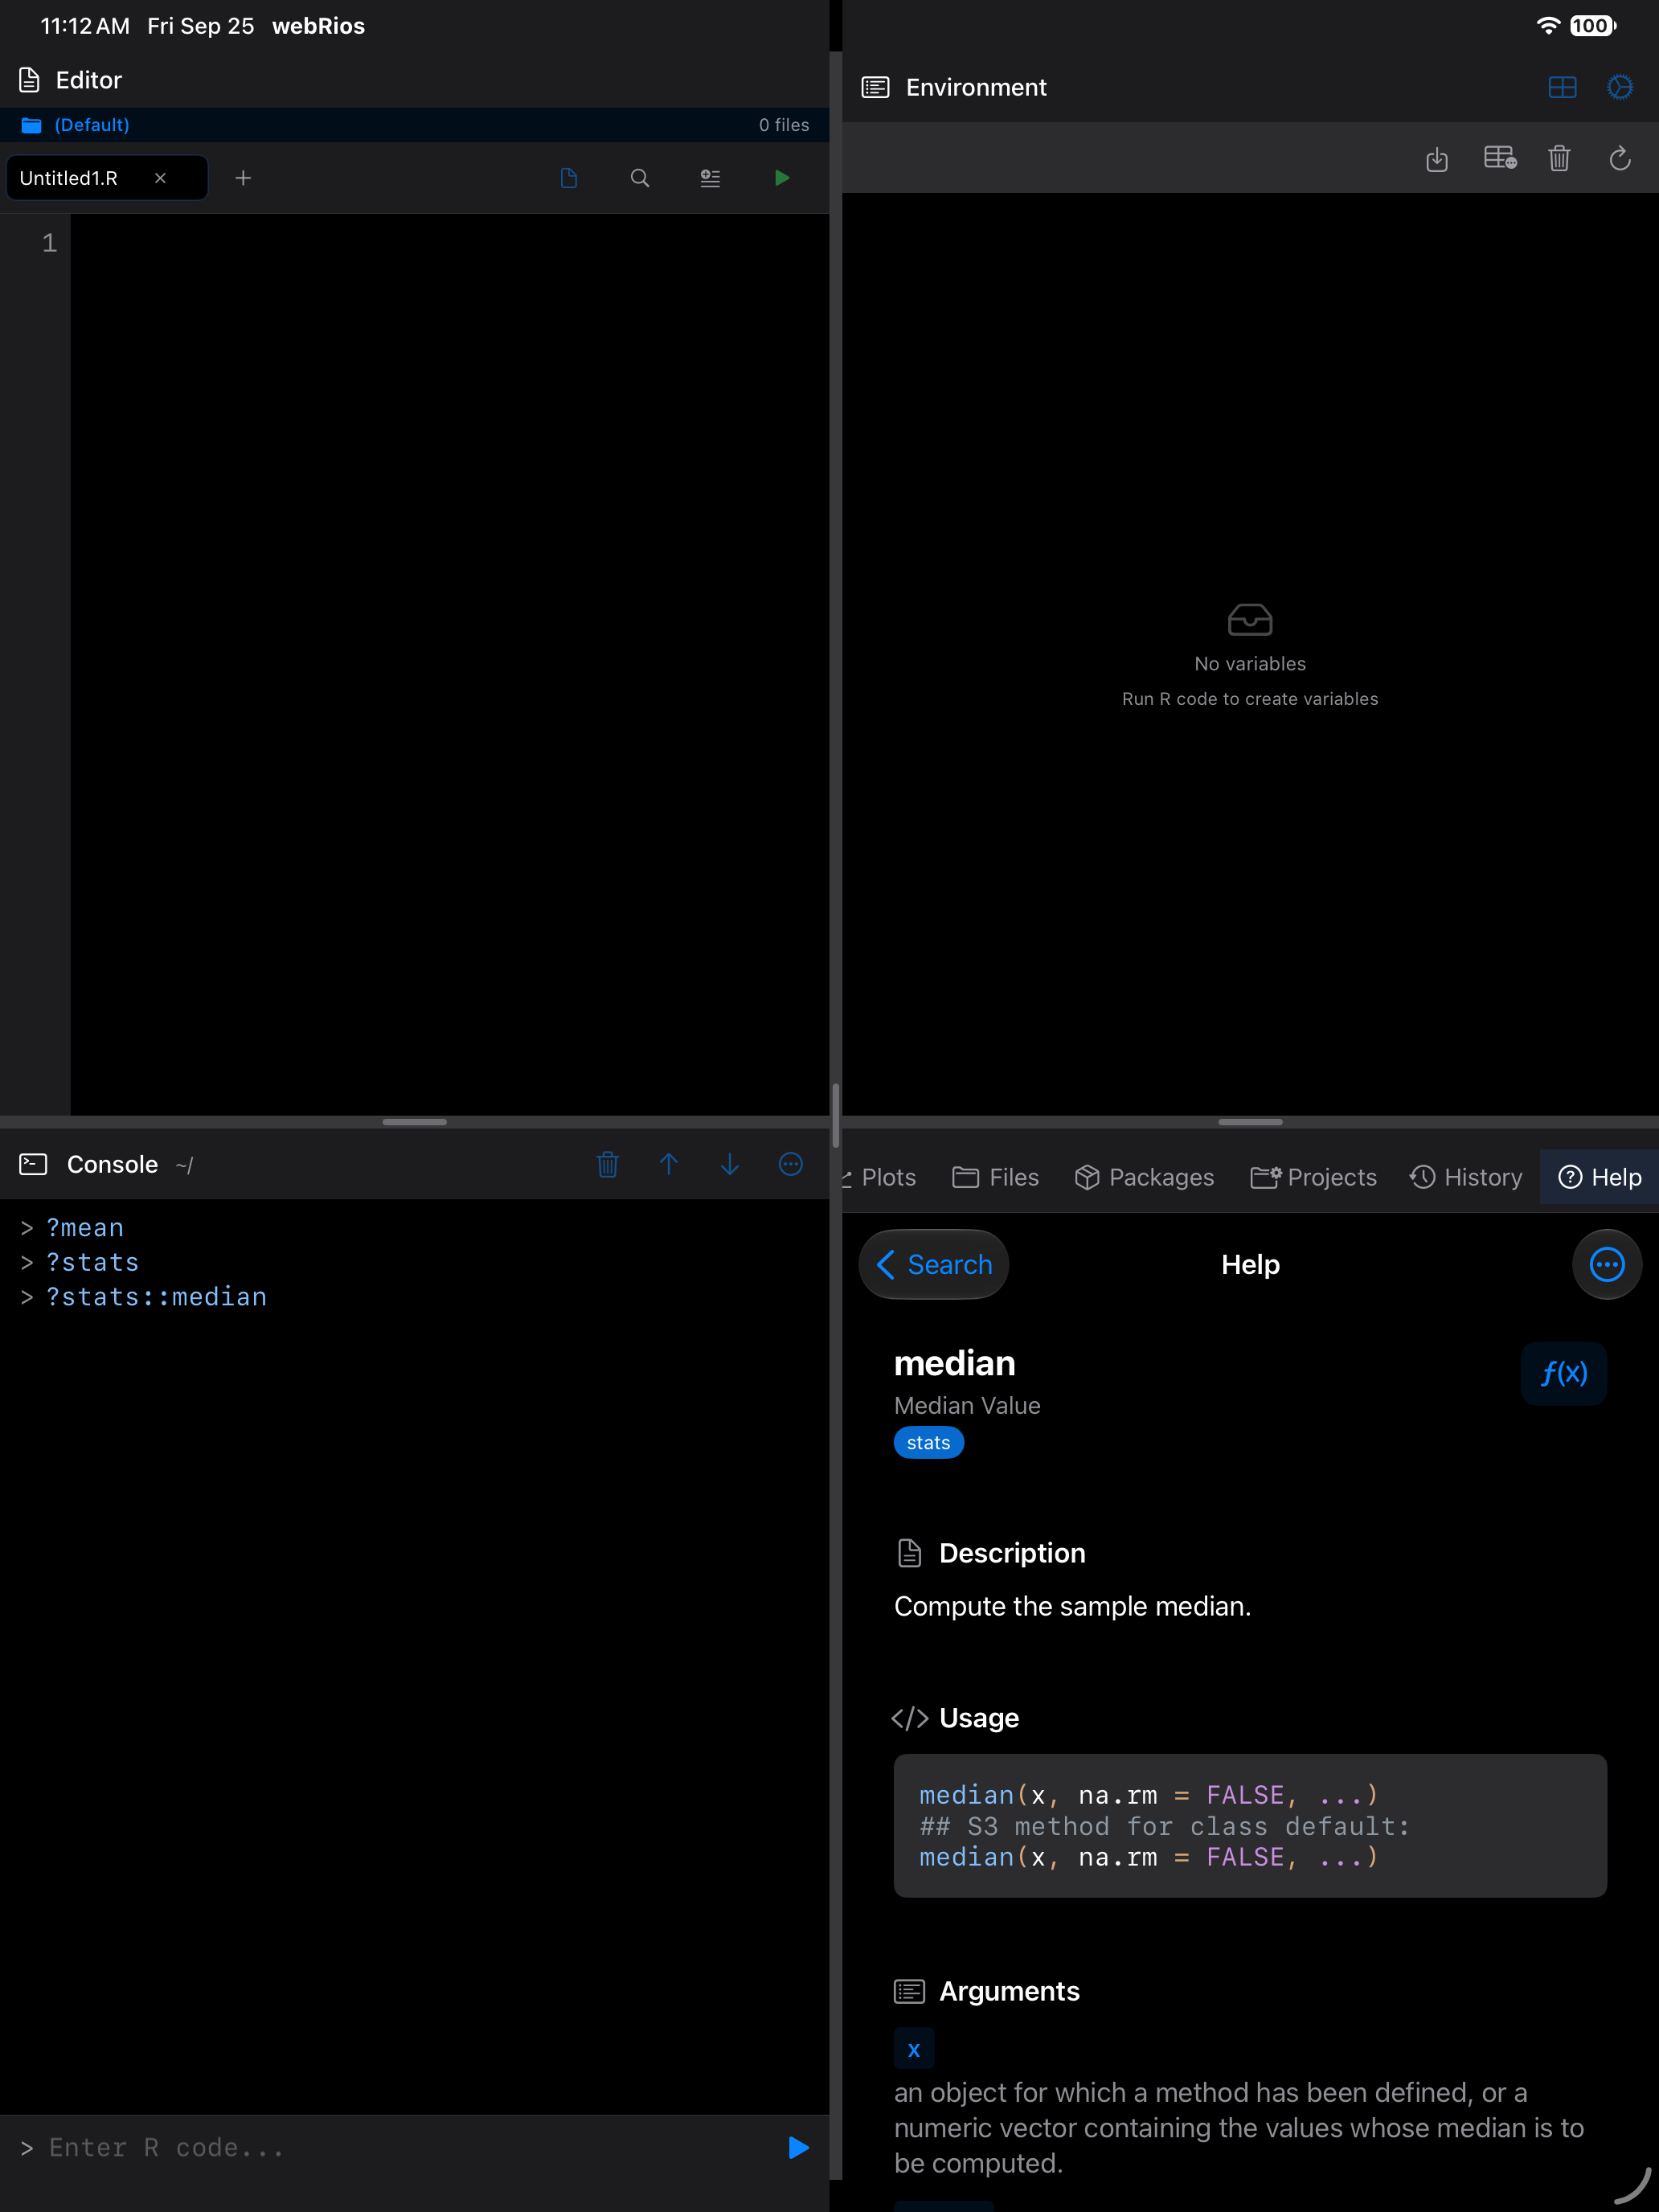
Task: Switch to the Projects tab
Action: coord(1313,1177)
